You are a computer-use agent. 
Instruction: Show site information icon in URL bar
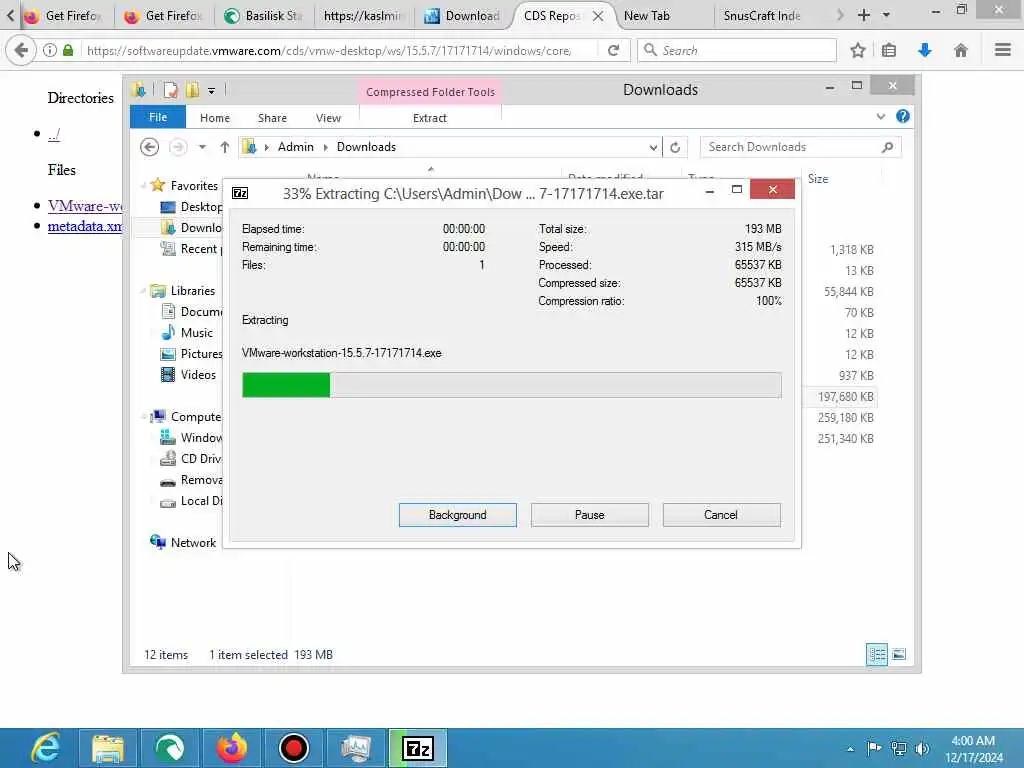pyautogui.click(x=50, y=50)
